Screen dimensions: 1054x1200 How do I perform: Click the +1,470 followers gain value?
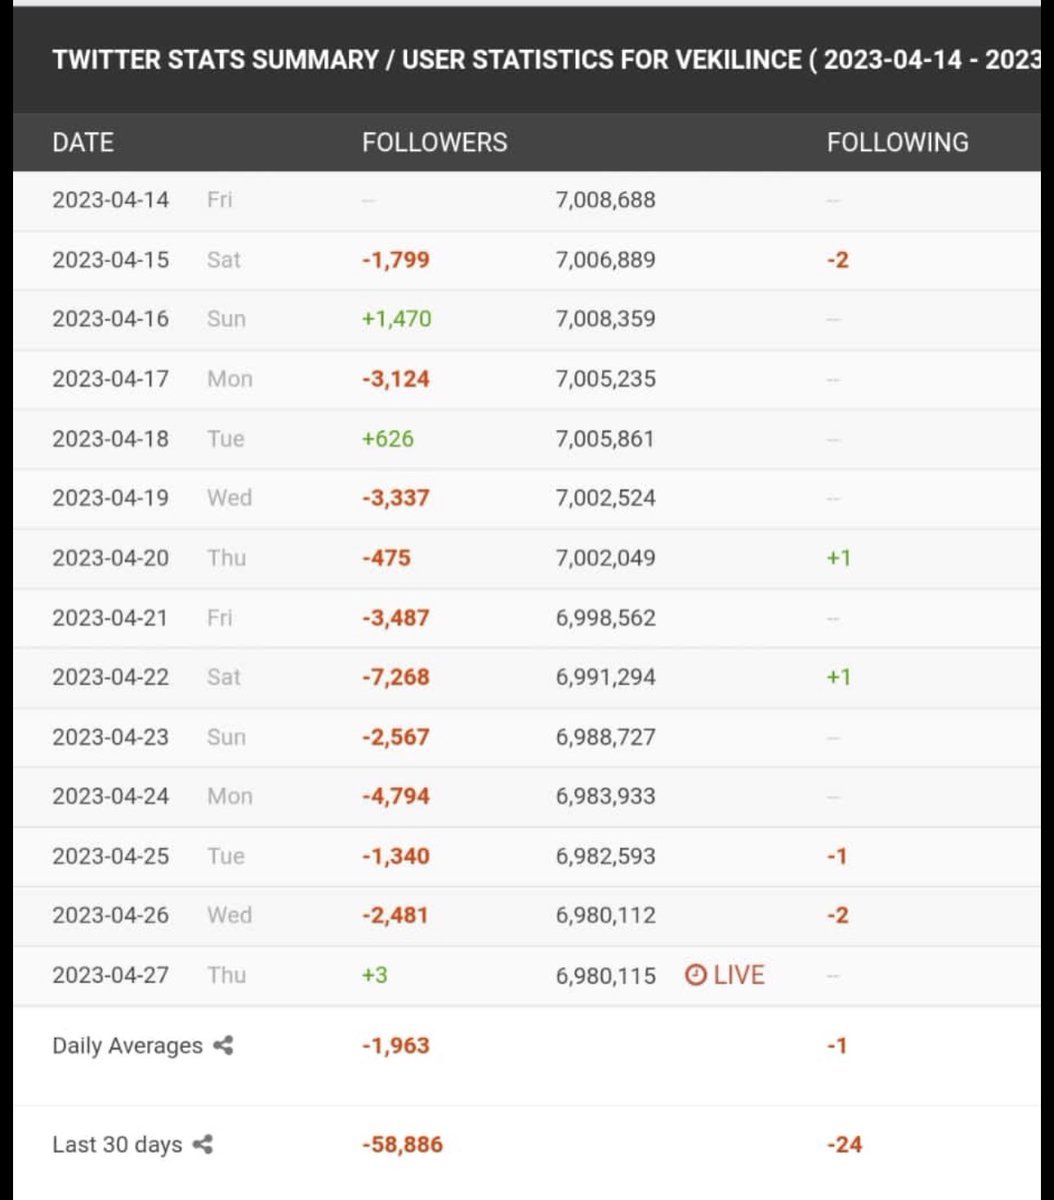pyautogui.click(x=396, y=319)
